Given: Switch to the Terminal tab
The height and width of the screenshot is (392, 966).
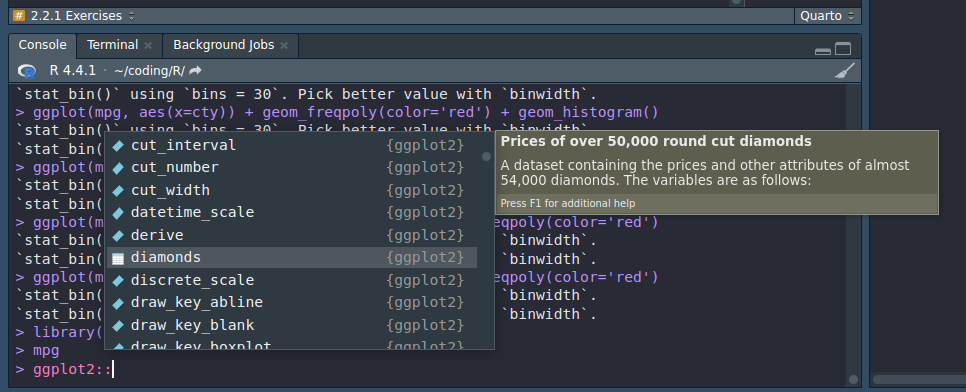Looking at the screenshot, I should (x=112, y=45).
